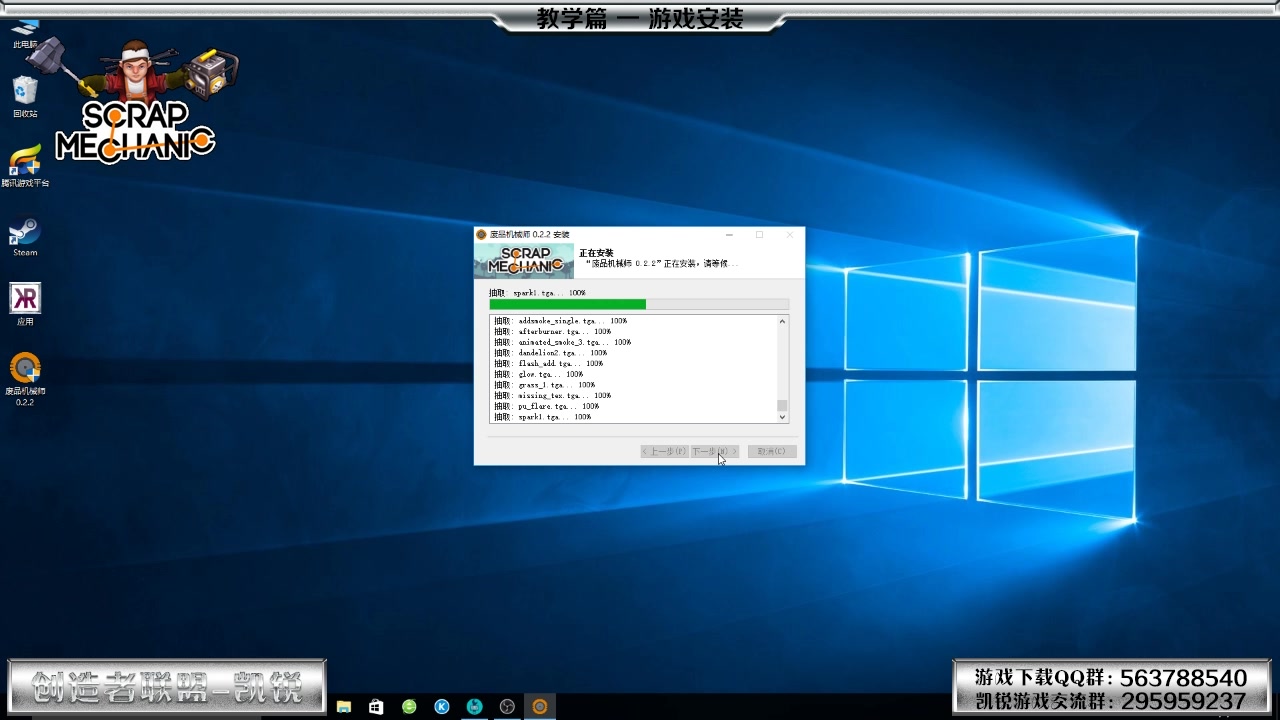Launch Steam from the desktop icon
Image resolution: width=1280 pixels, height=720 pixels.
(25, 238)
